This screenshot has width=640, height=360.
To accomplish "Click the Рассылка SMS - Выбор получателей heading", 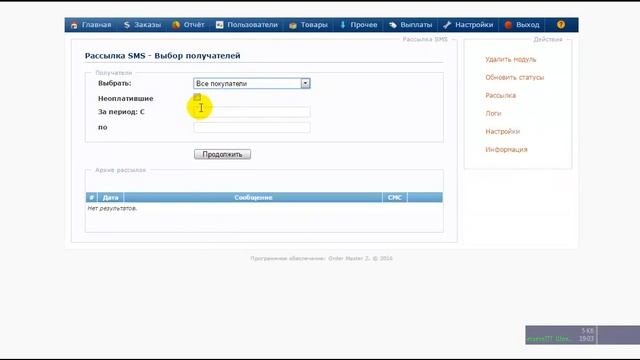I will click(x=162, y=56).
